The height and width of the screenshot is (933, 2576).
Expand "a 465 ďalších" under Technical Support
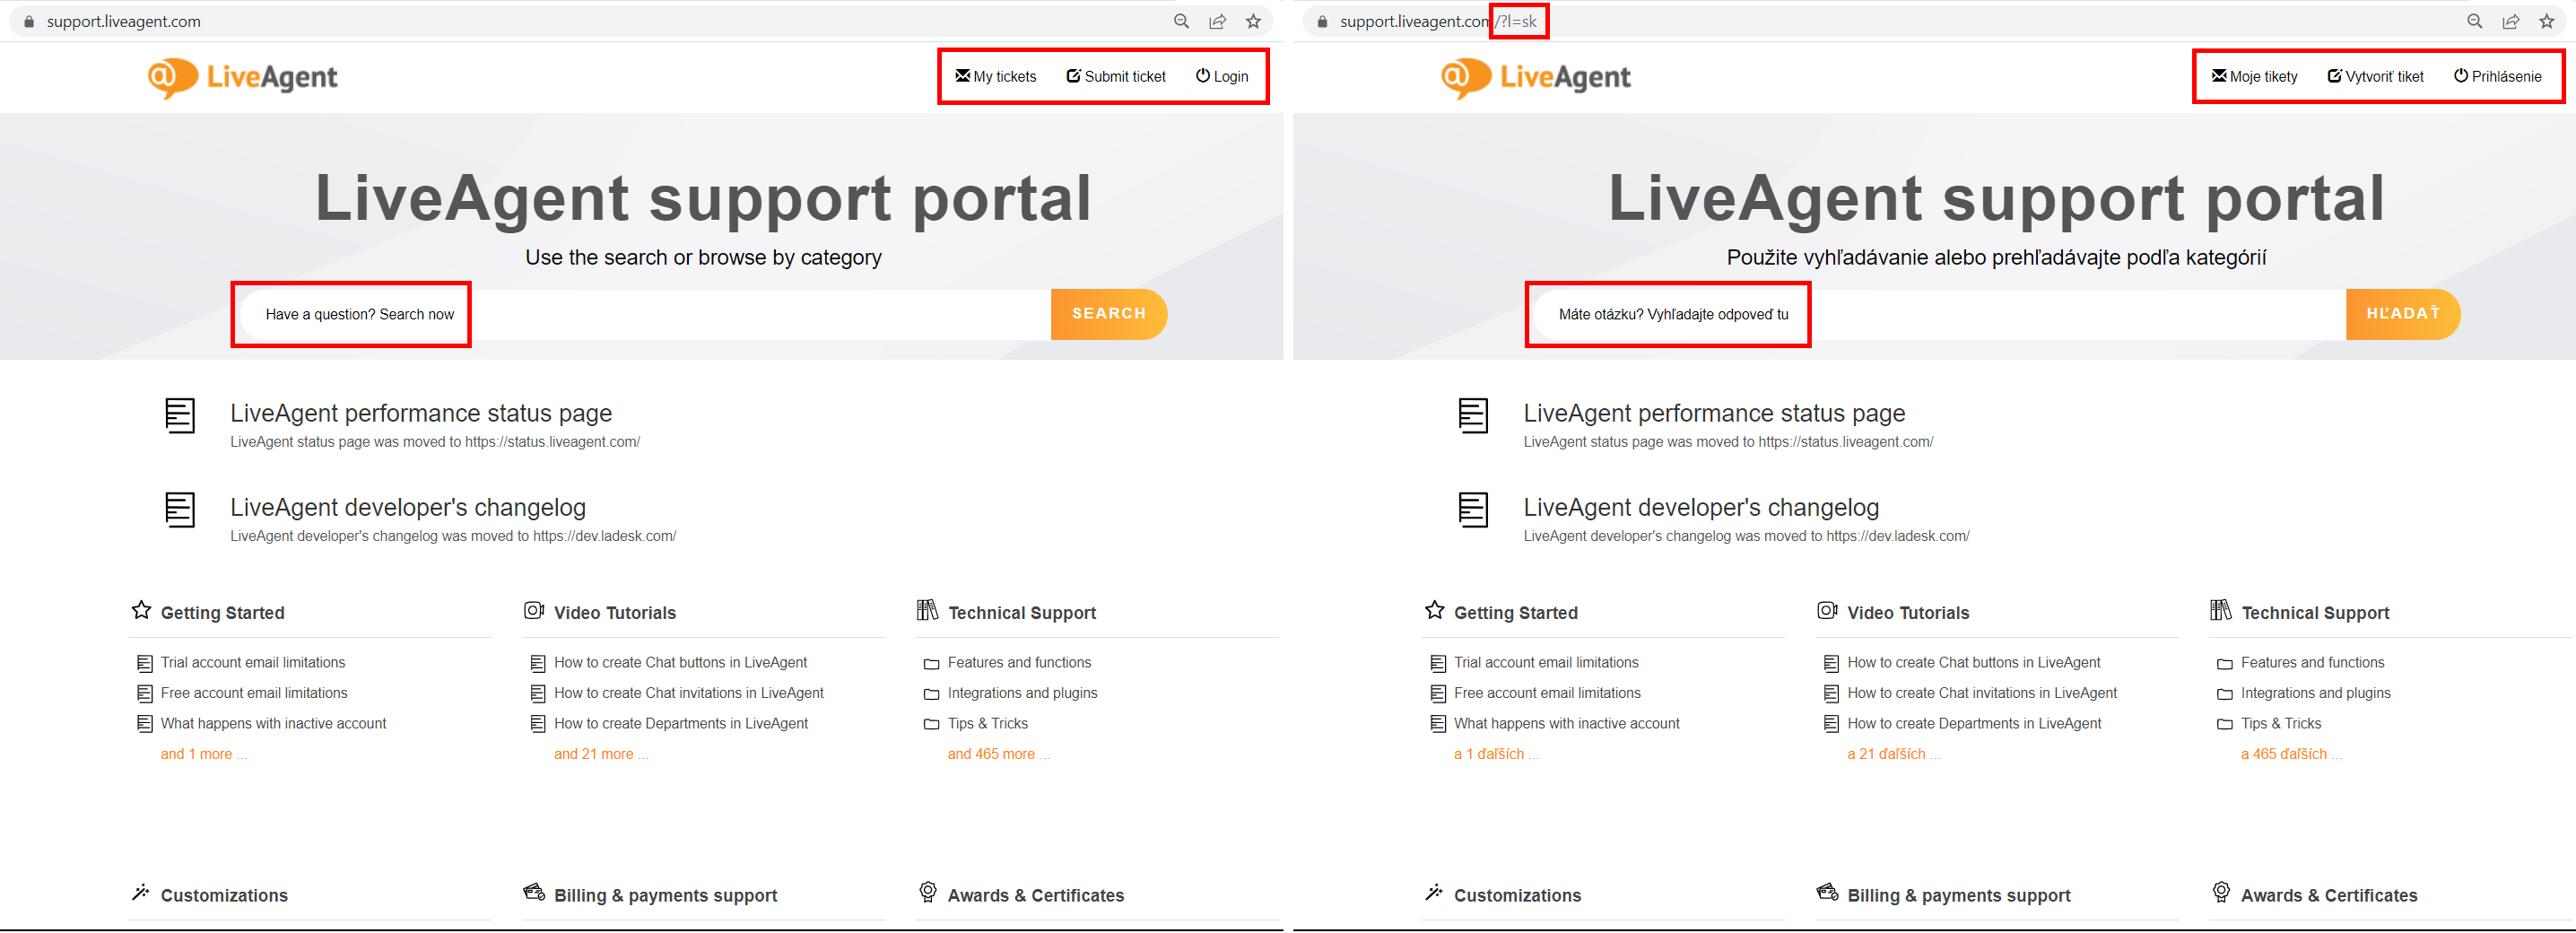[x=2291, y=753]
